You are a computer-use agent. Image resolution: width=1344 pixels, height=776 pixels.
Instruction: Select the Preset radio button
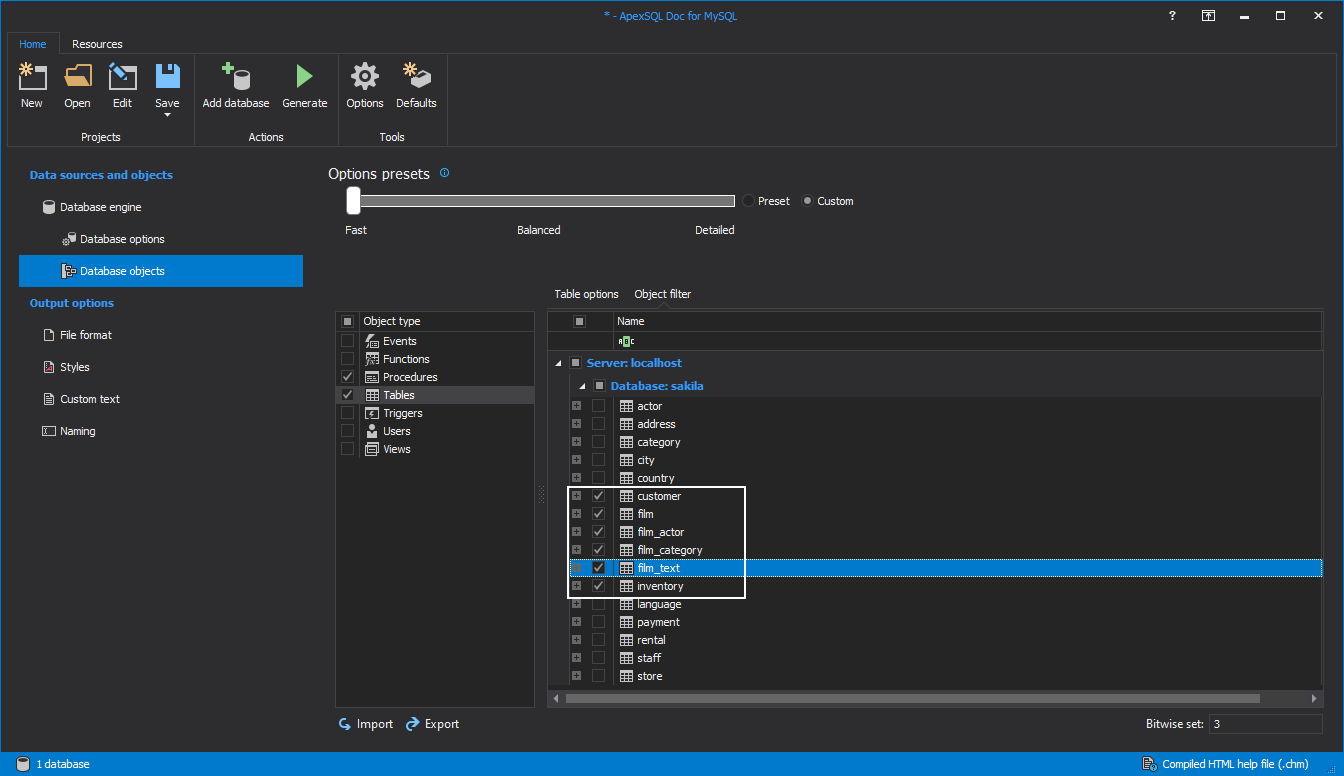coord(747,201)
